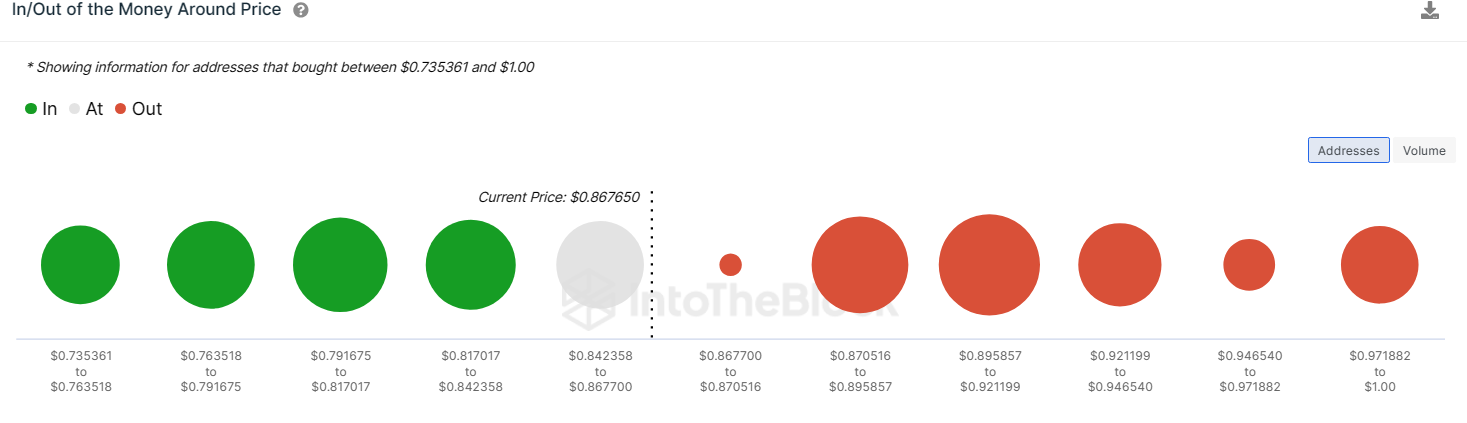Click the green bubble above $0.735361 range
Screen dimensions: 1467x423
pos(80,265)
